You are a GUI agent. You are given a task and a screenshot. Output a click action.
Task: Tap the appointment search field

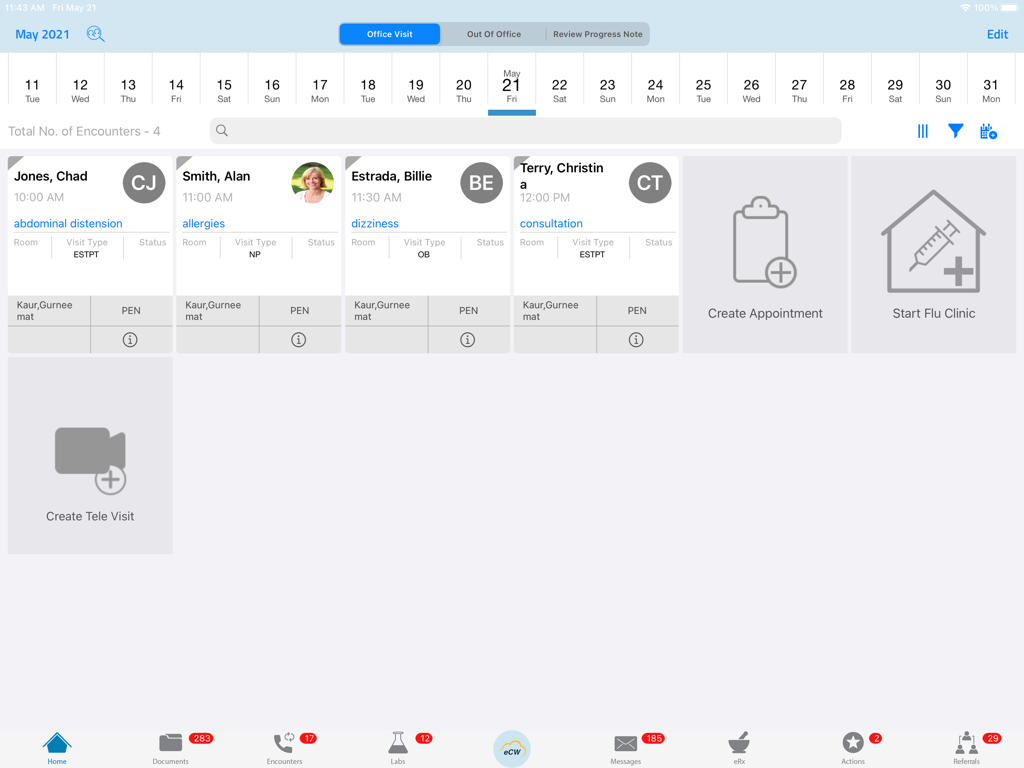pyautogui.click(x=524, y=131)
